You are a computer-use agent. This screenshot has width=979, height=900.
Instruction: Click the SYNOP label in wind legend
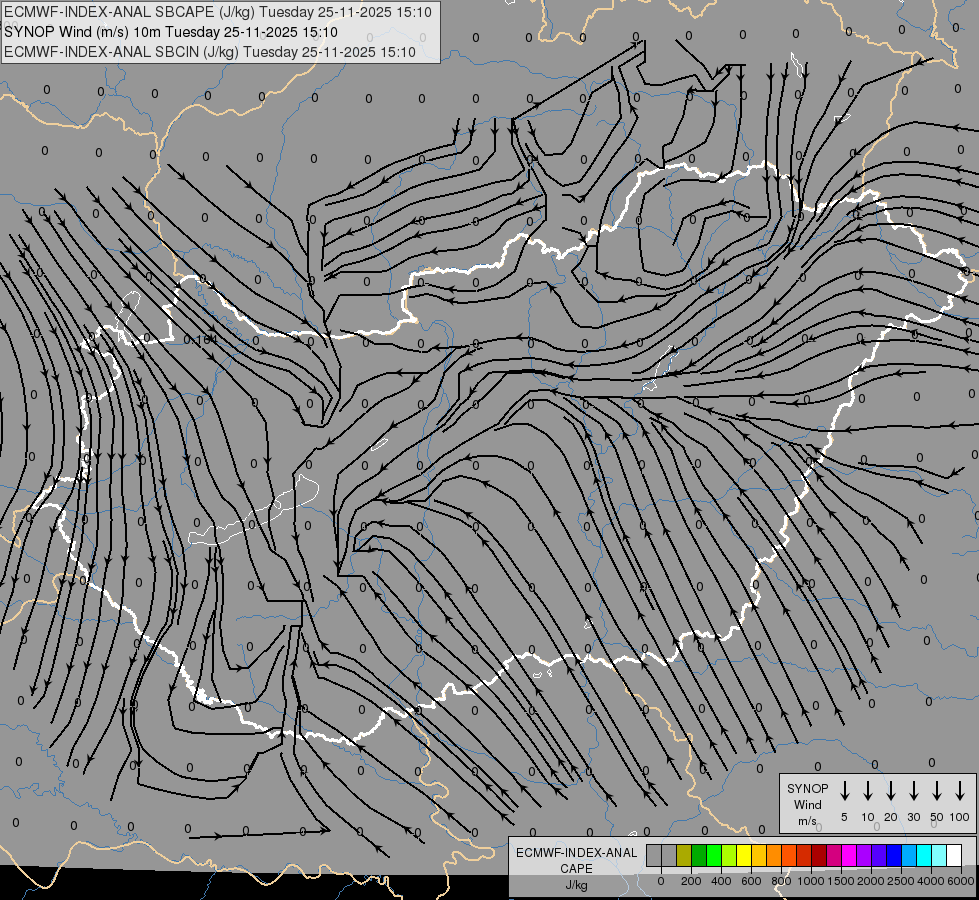point(807,789)
